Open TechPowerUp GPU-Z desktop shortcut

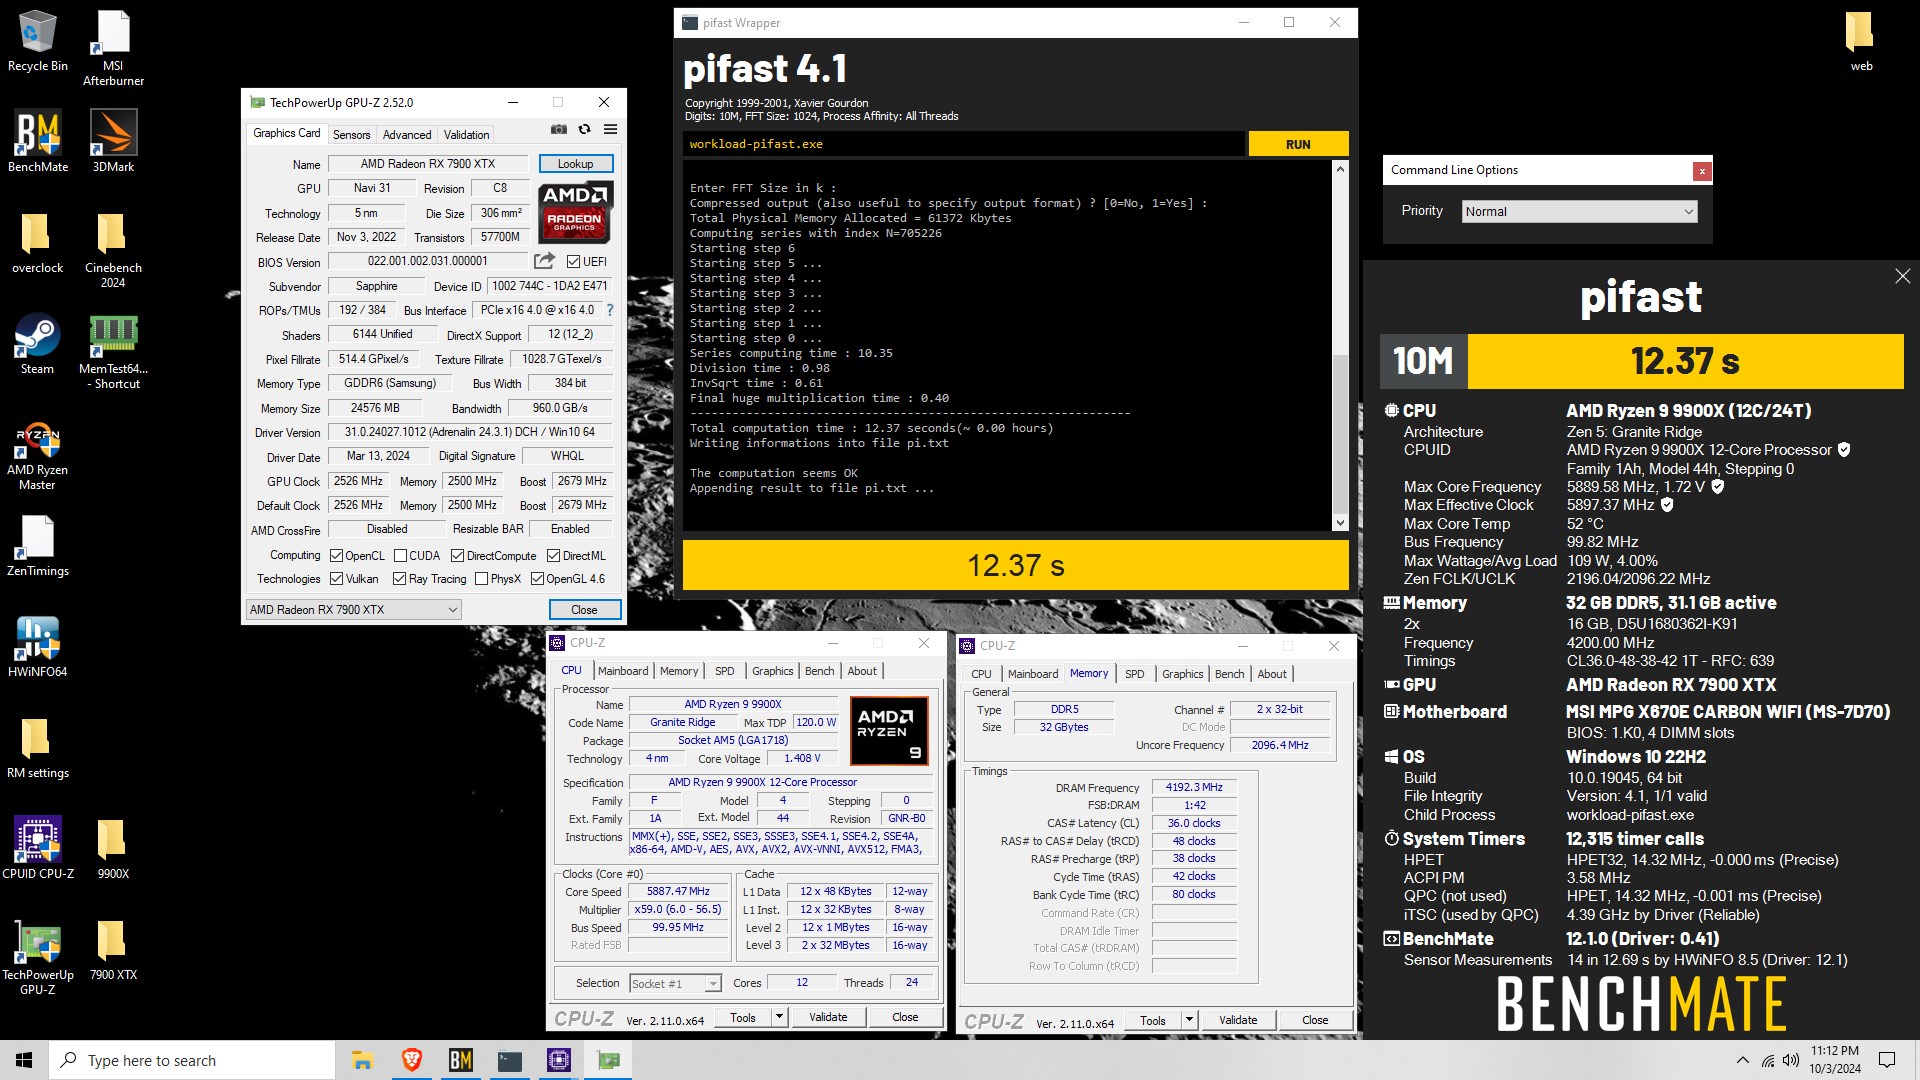tap(38, 957)
